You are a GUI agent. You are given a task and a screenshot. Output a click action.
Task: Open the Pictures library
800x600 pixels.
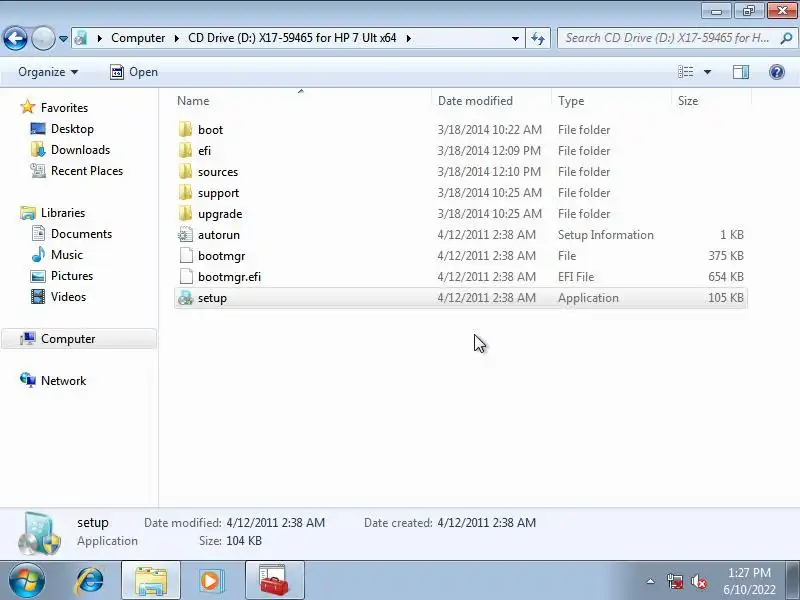click(72, 276)
